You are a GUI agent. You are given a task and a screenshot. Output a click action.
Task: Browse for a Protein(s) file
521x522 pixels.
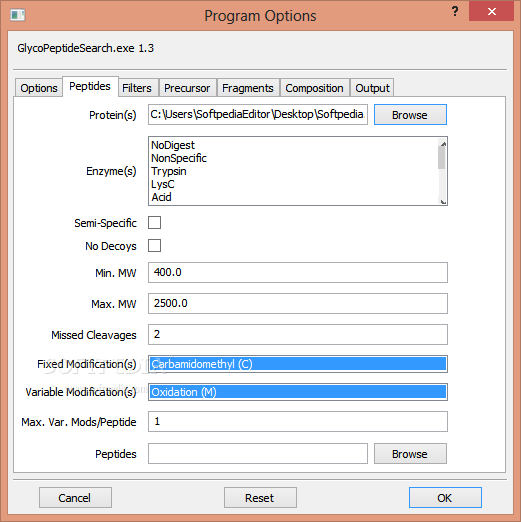coord(410,115)
